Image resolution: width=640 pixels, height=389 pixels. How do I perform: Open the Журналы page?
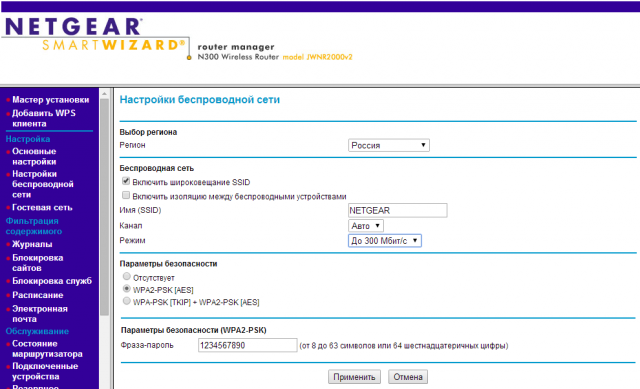tap(32, 244)
